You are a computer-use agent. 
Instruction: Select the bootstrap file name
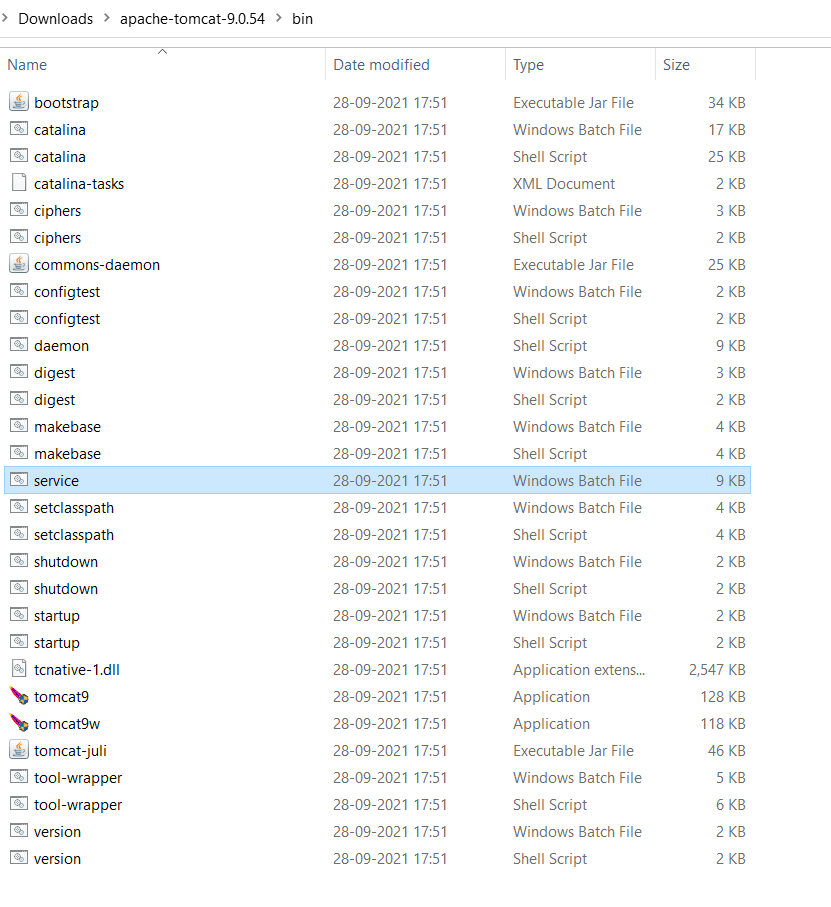(67, 102)
